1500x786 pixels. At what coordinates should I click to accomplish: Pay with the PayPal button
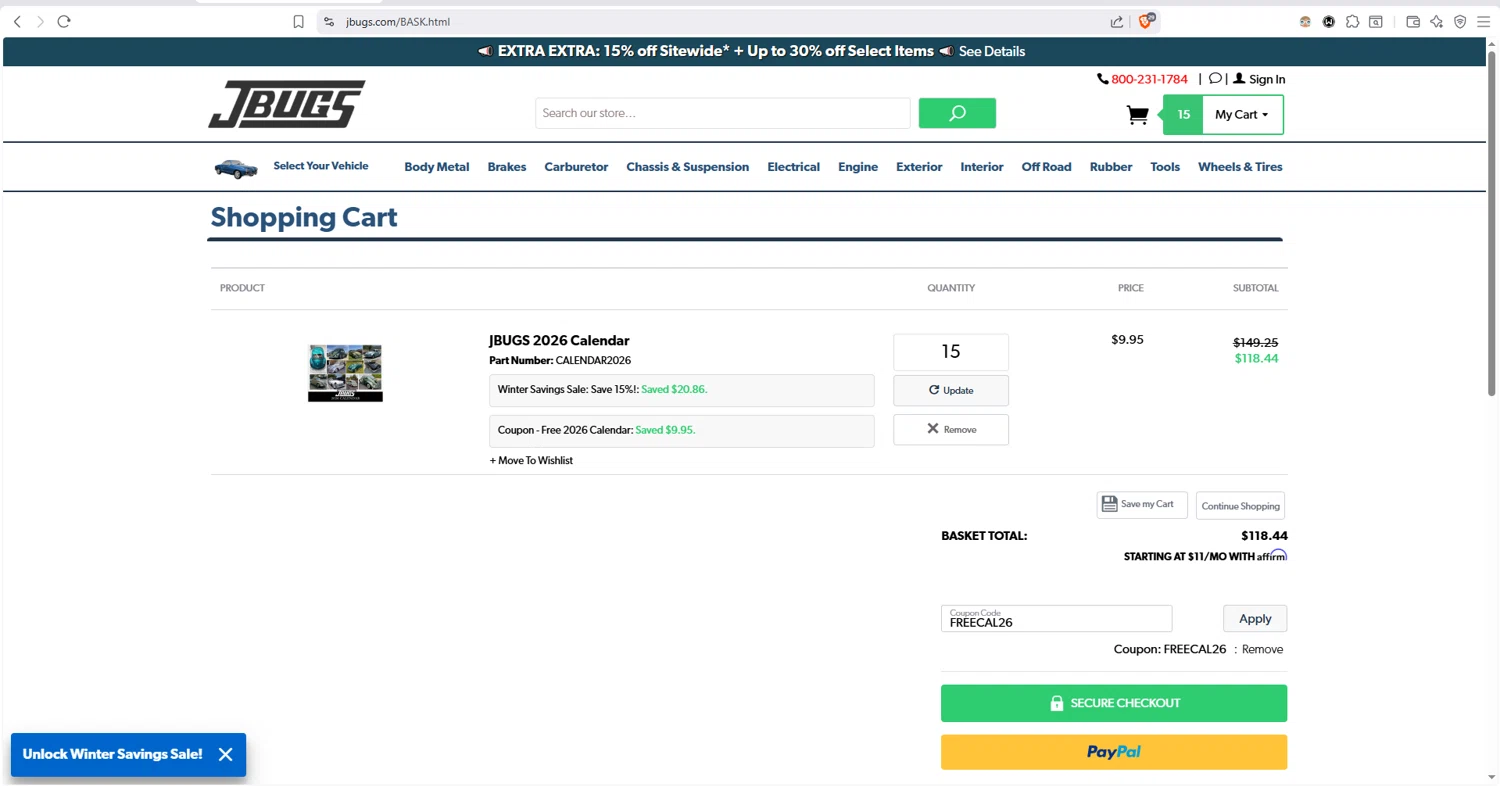[x=1114, y=752]
